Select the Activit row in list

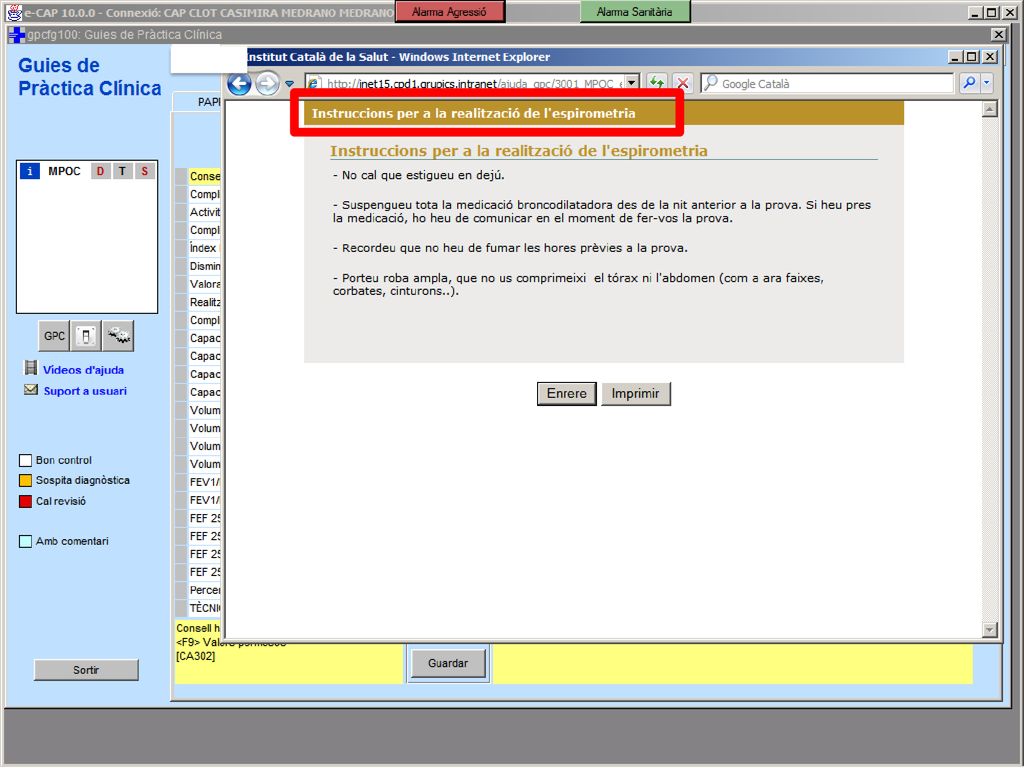(204, 212)
